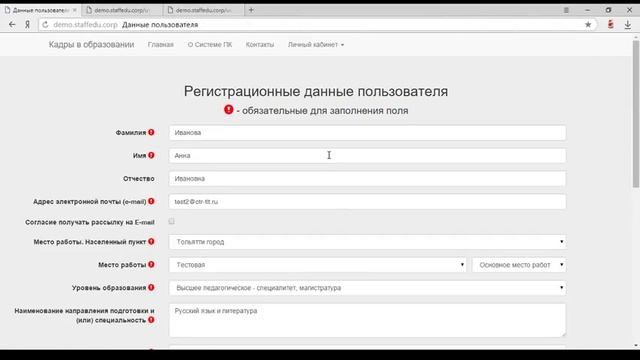The height and width of the screenshot is (360, 640).
Task: Click the page vertical scrollbar thumb
Action: 636,113
